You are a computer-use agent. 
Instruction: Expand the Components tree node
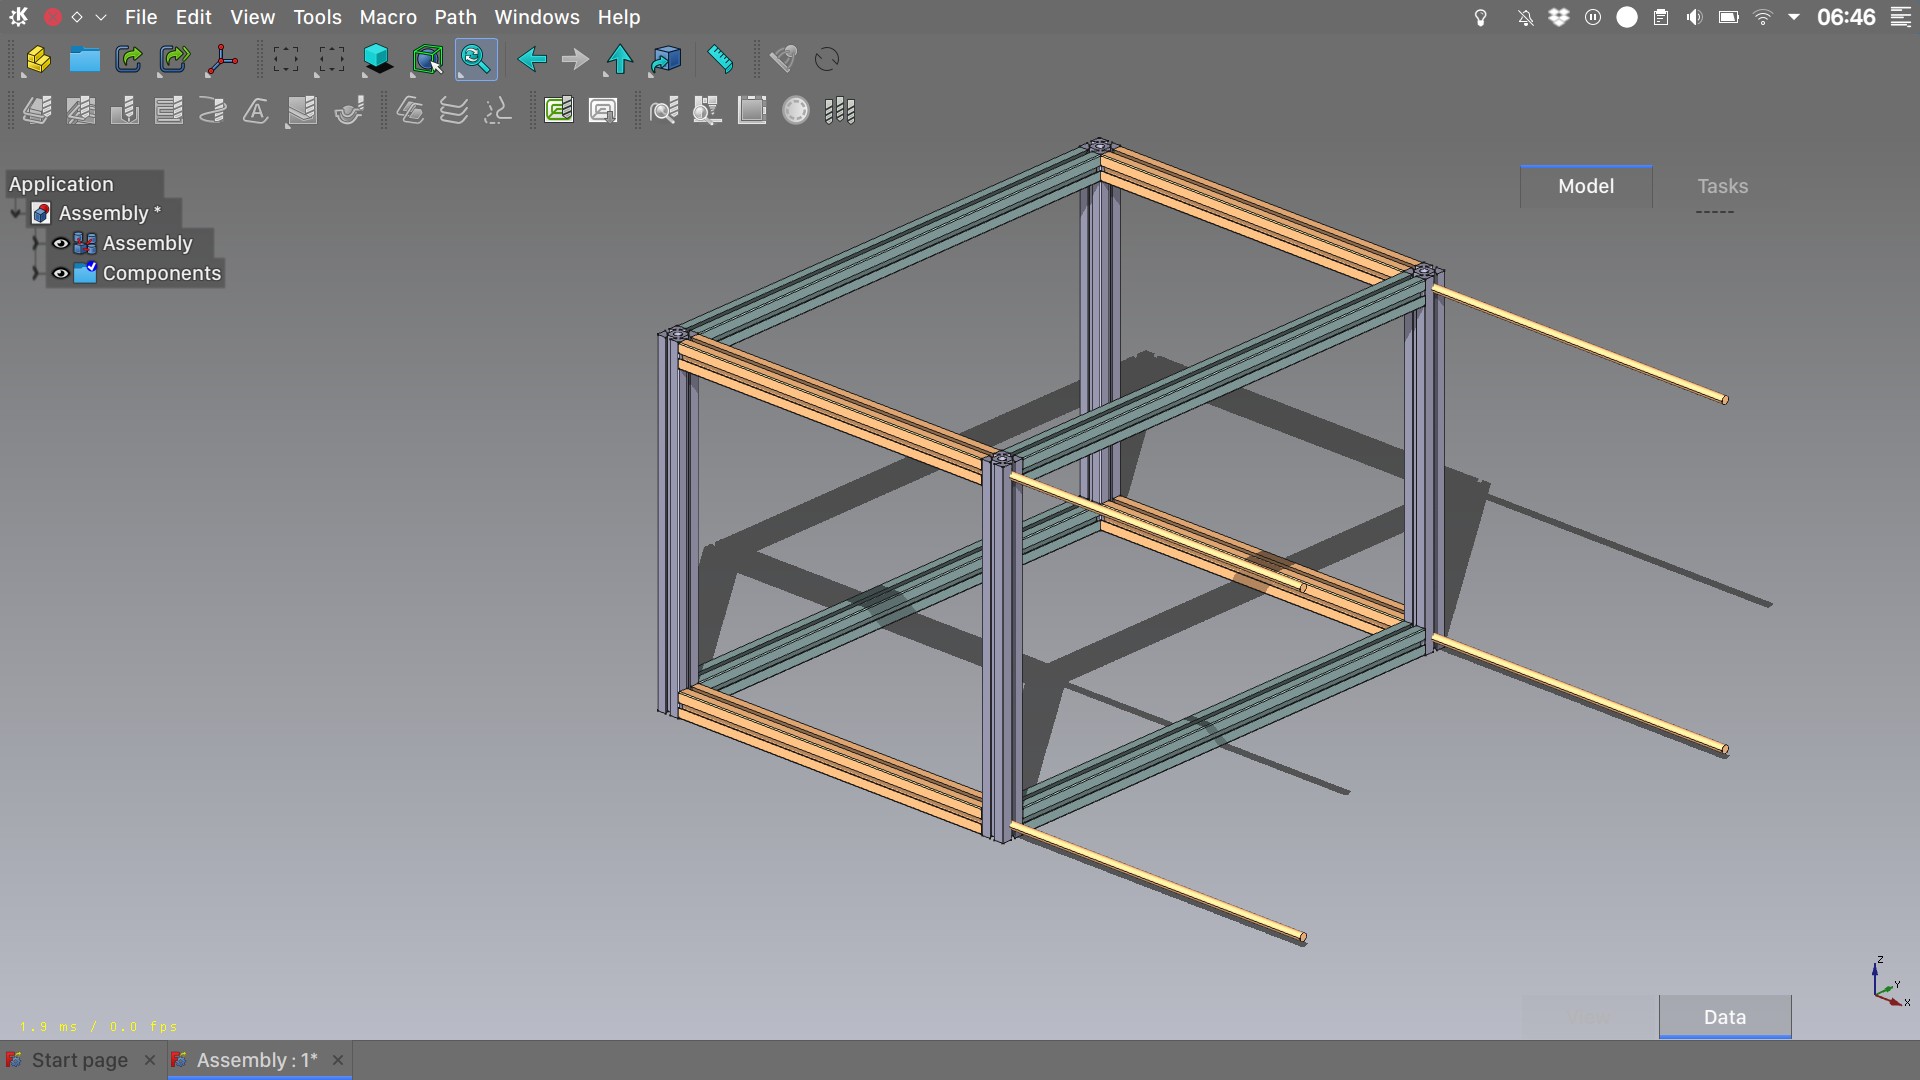pos(37,273)
